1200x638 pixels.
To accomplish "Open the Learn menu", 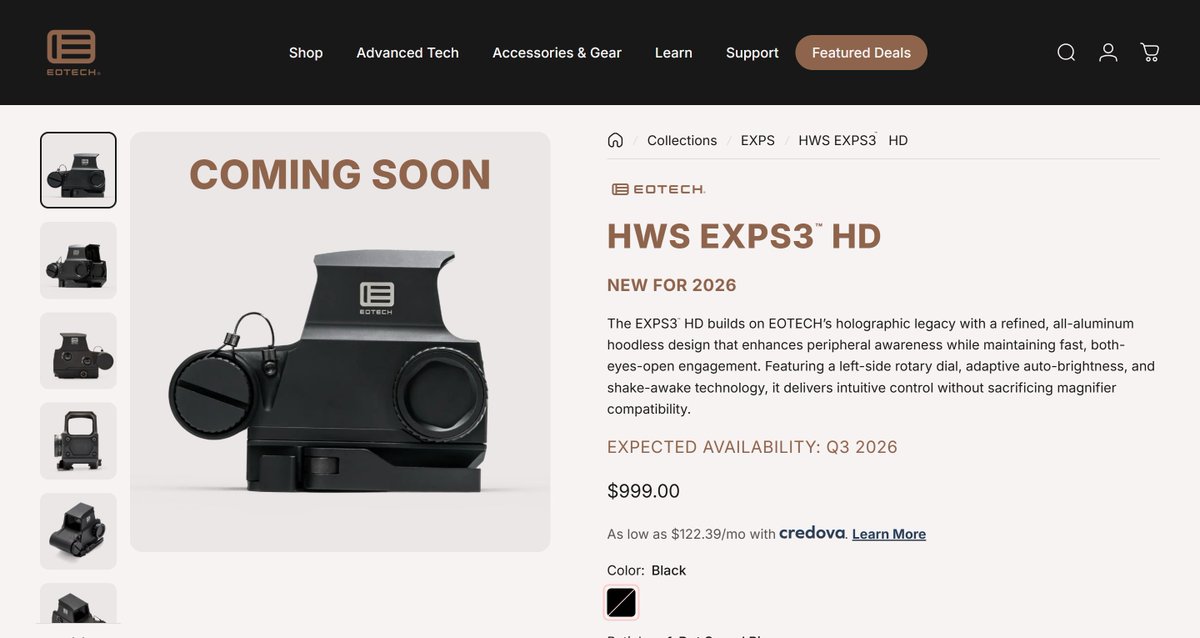I will (x=674, y=53).
